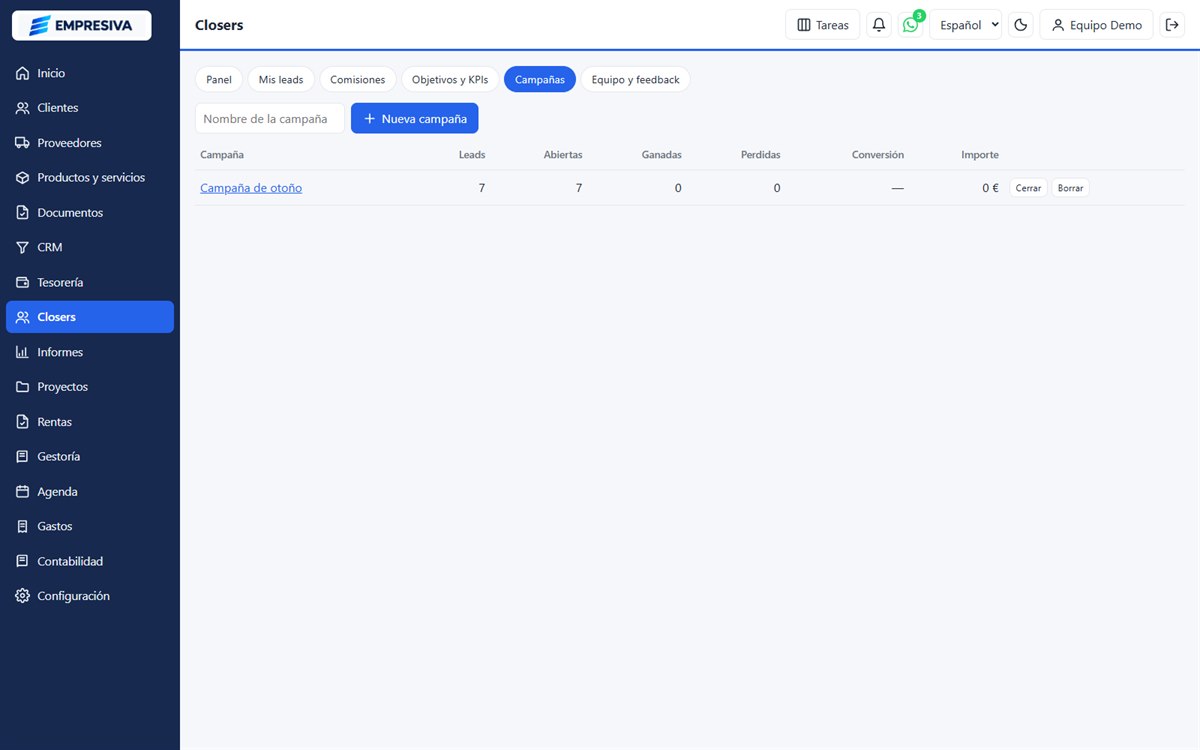Open Clientes from the sidebar

coord(90,108)
